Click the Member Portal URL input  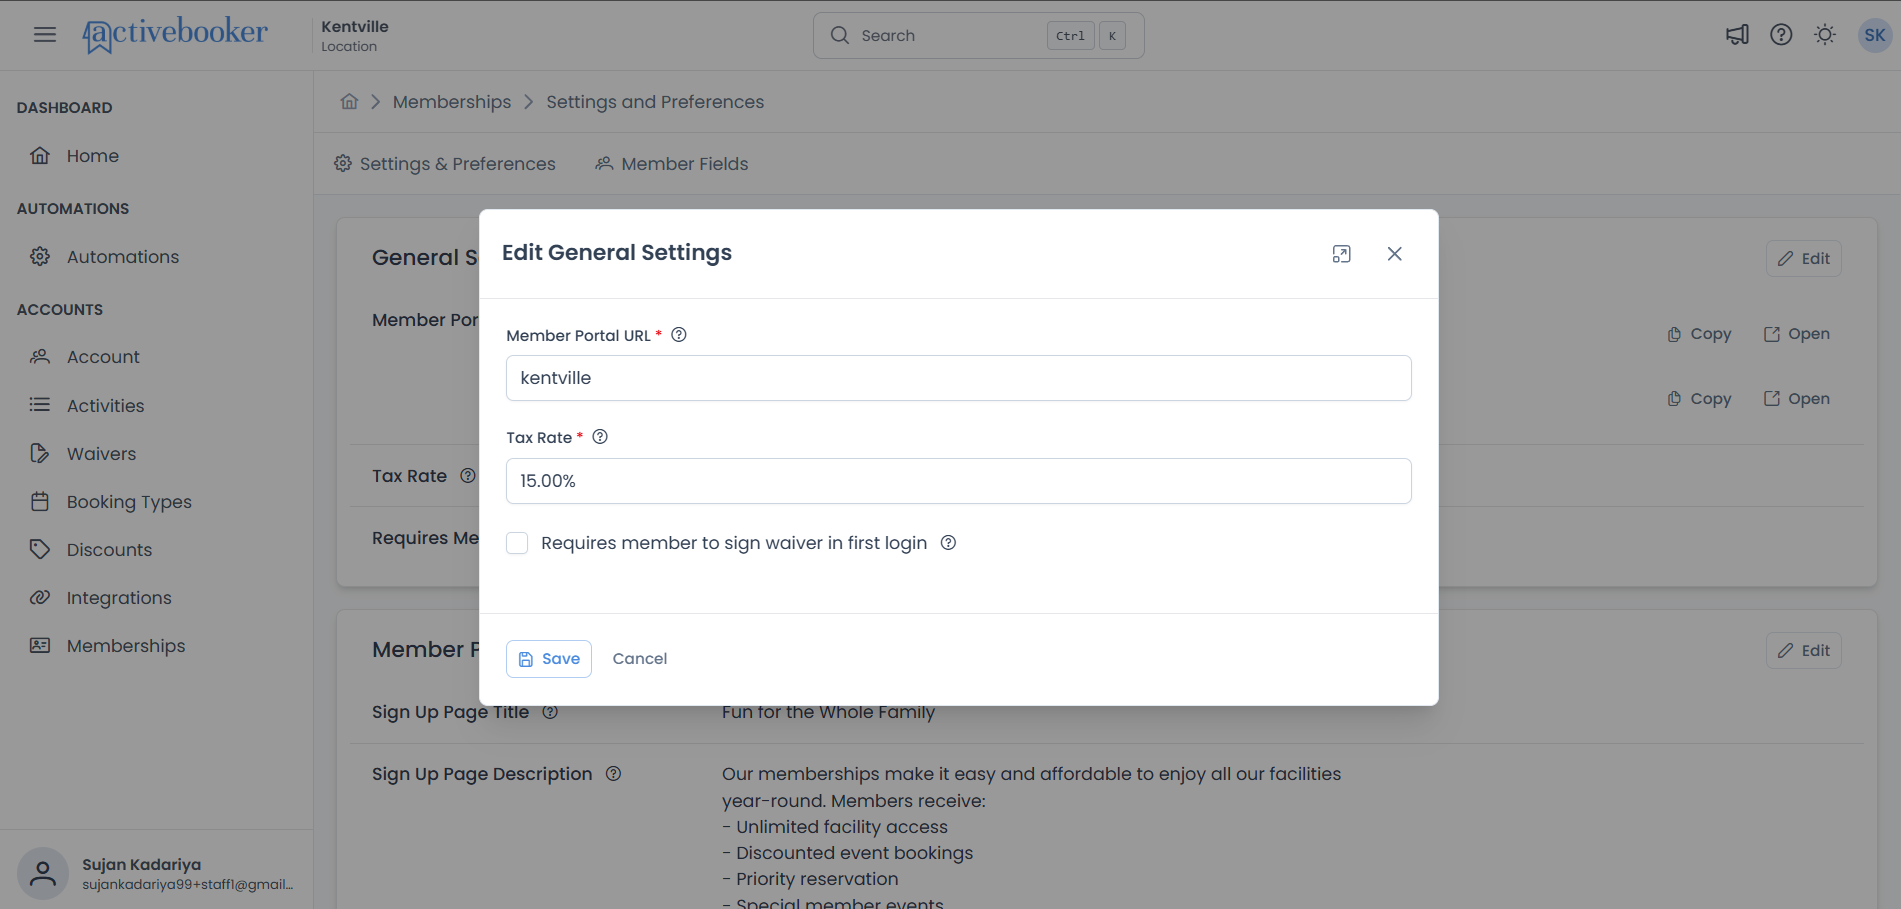pyautogui.click(x=958, y=378)
